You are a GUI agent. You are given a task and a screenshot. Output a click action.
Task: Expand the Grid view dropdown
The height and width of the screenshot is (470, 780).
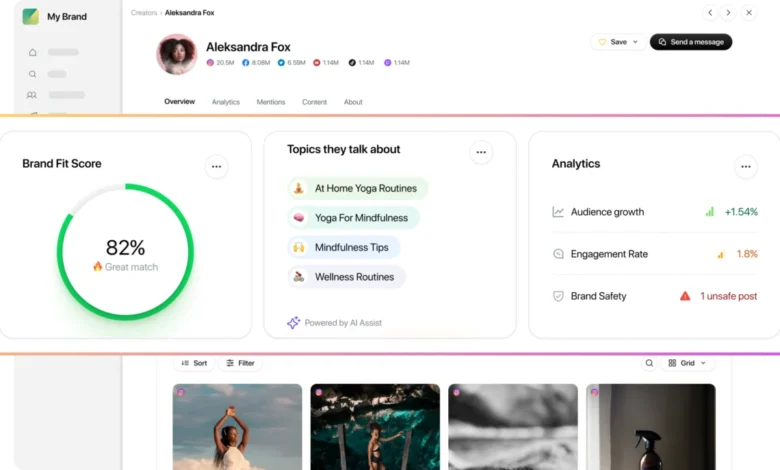pos(686,363)
